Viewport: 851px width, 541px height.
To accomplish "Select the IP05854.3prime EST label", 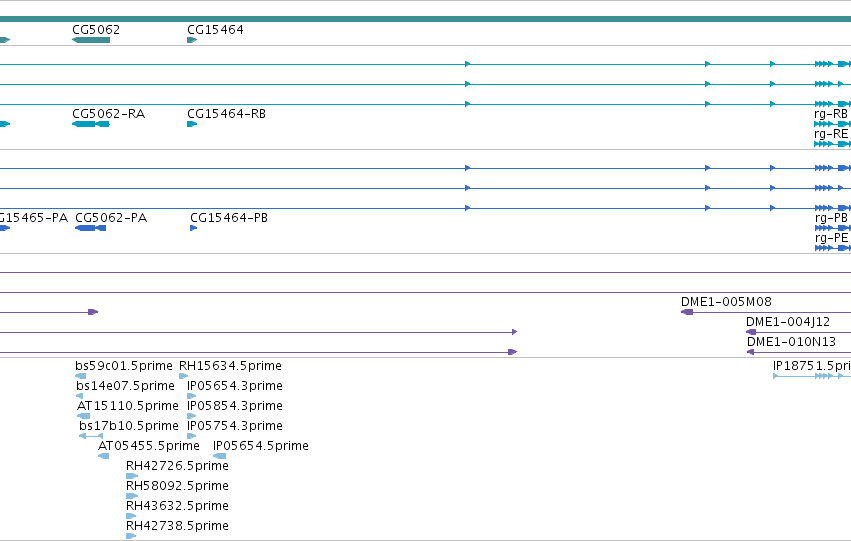I will tap(234, 406).
